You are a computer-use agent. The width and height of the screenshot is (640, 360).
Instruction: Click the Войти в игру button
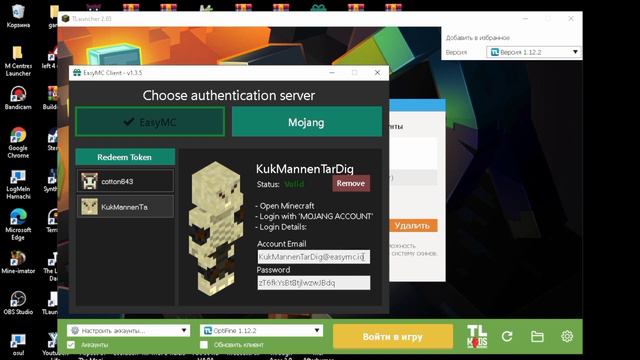coord(393,337)
